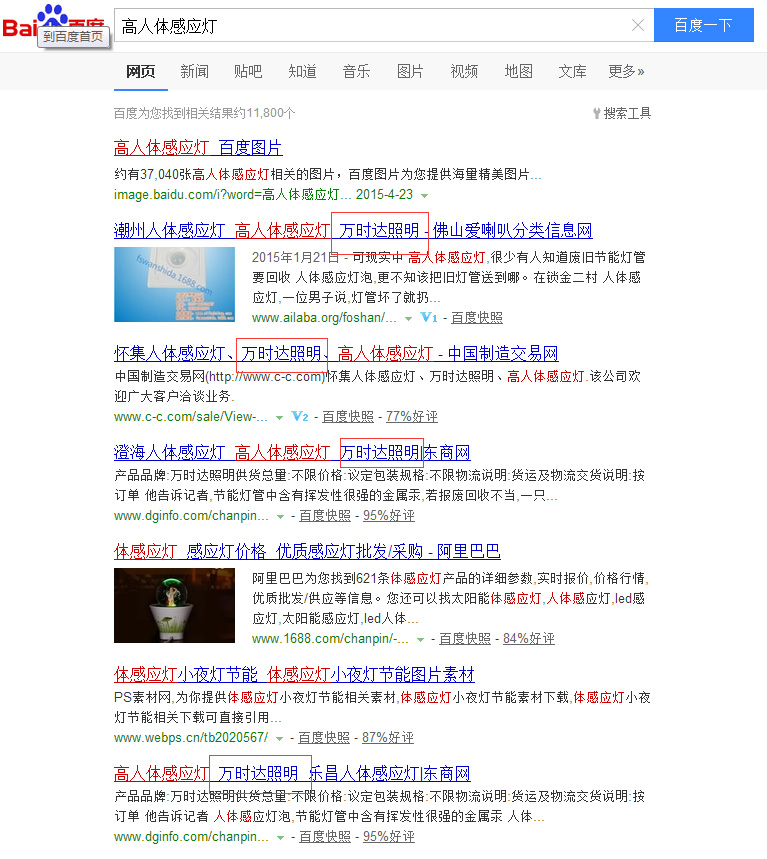Click the www.webps.cn/tb2020567 green URL
This screenshot has width=767, height=859.
[x=191, y=738]
